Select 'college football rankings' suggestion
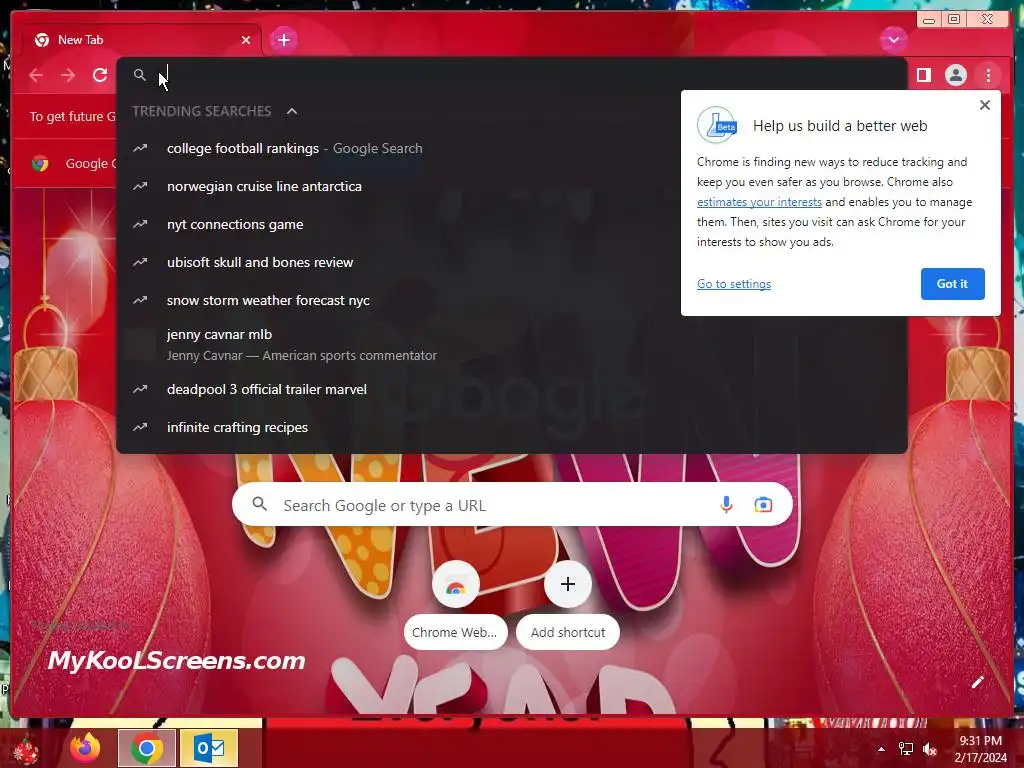The width and height of the screenshot is (1024, 768). tap(512, 148)
